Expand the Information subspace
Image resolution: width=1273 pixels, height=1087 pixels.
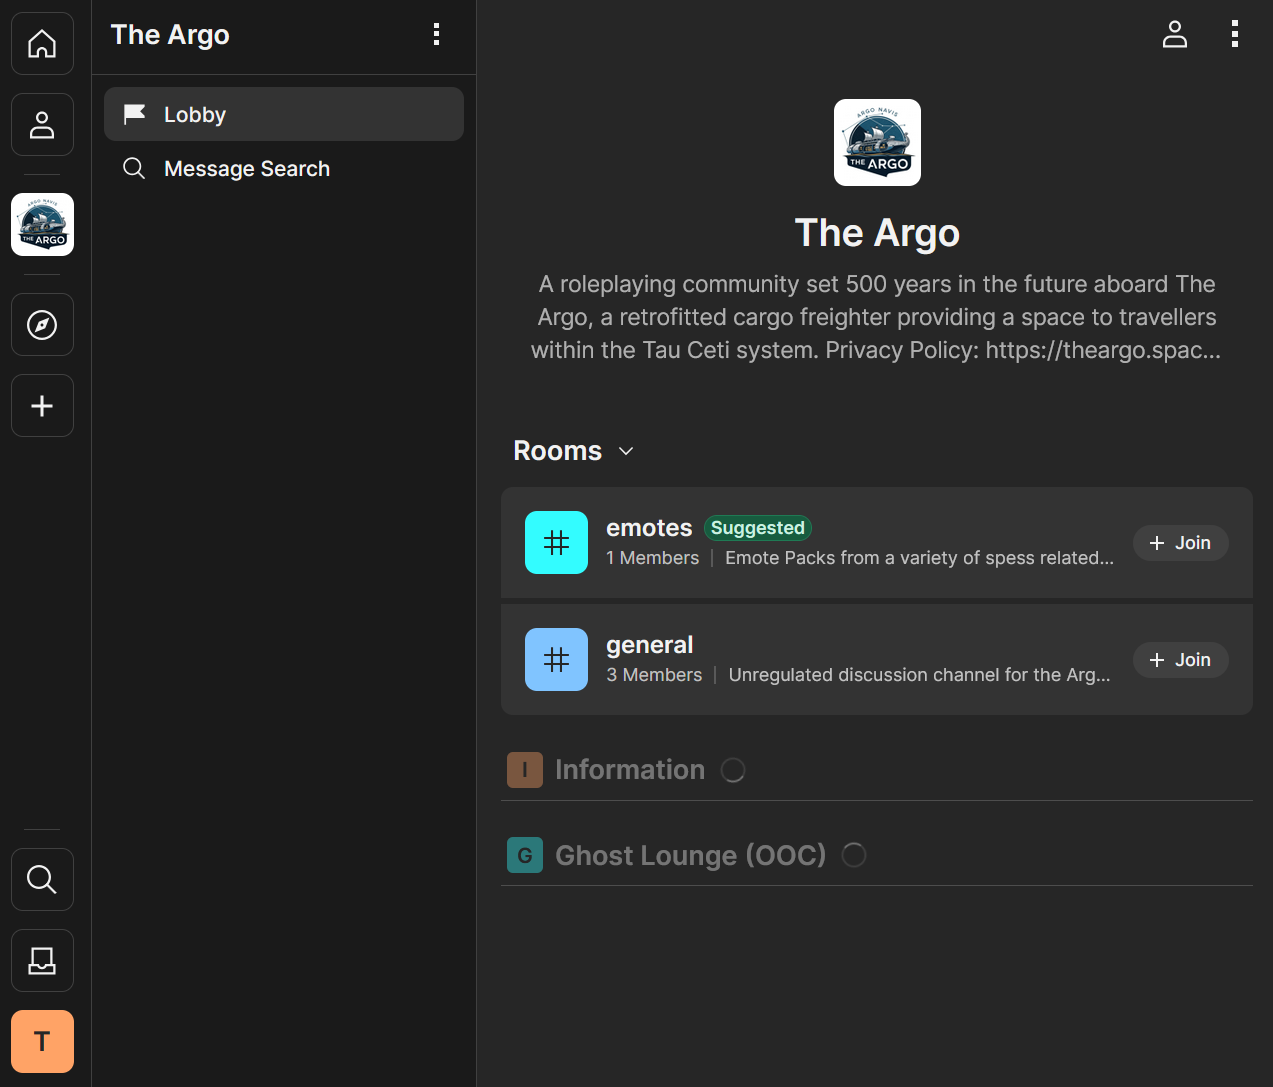629,769
